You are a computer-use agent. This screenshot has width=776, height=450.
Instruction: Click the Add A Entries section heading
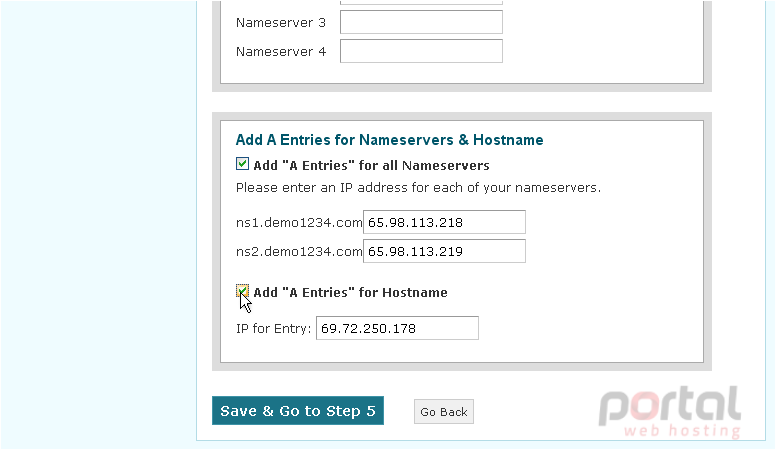389,140
